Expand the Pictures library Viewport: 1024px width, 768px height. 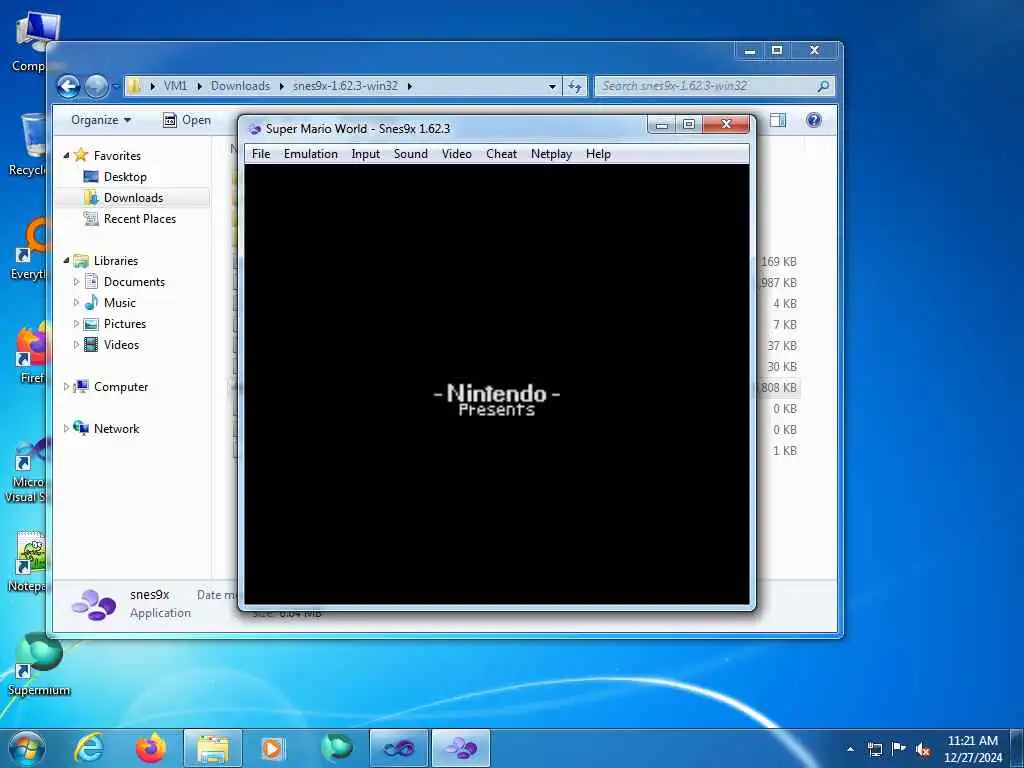[x=76, y=324]
